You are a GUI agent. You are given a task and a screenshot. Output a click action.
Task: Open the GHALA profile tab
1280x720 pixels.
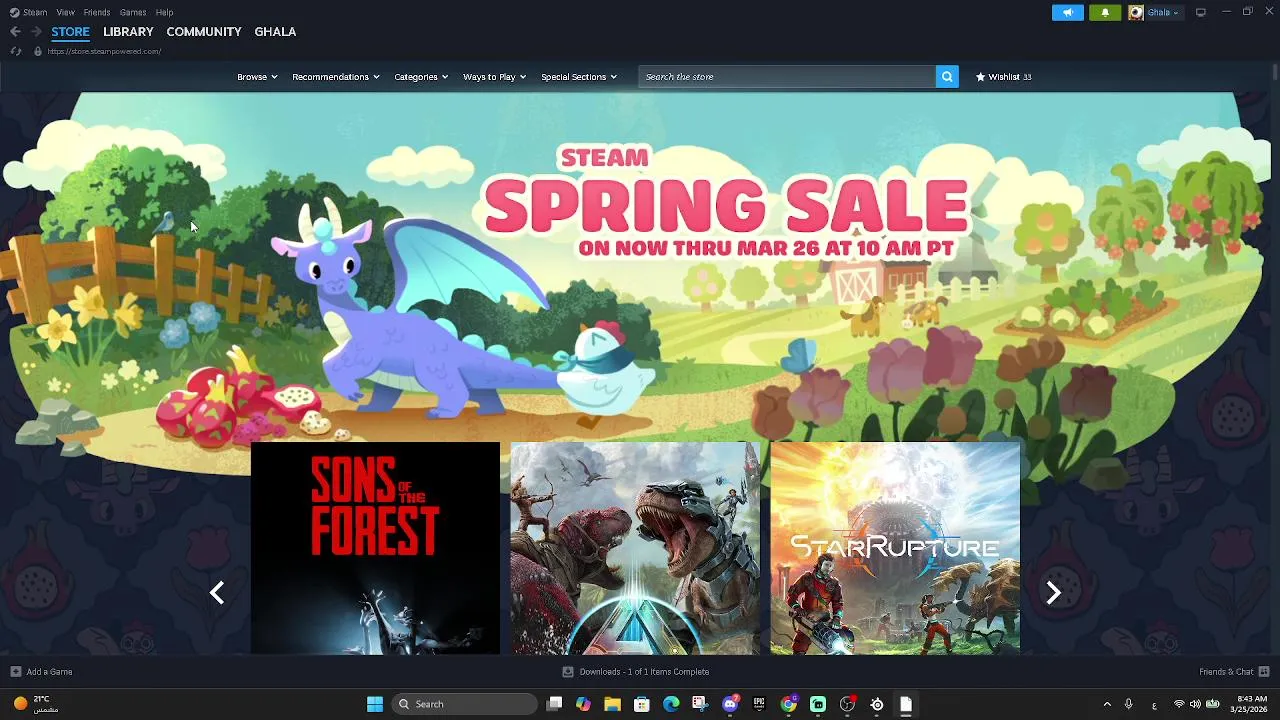coord(275,32)
